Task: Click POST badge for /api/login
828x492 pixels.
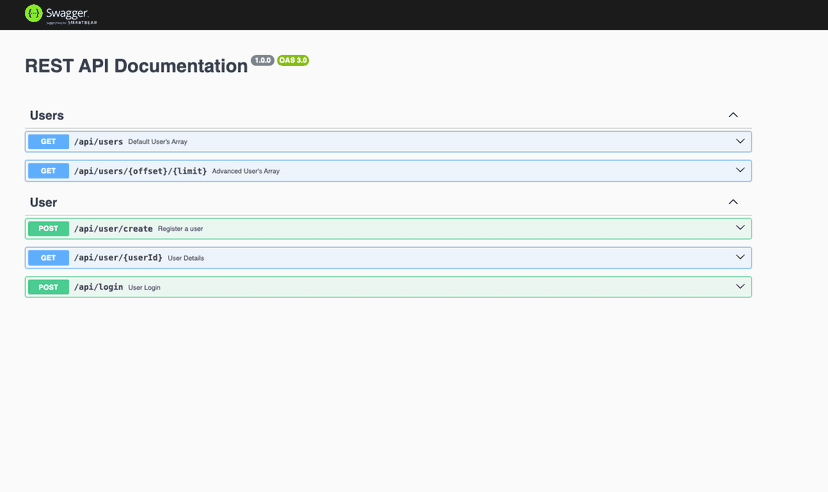Action: click(48, 287)
